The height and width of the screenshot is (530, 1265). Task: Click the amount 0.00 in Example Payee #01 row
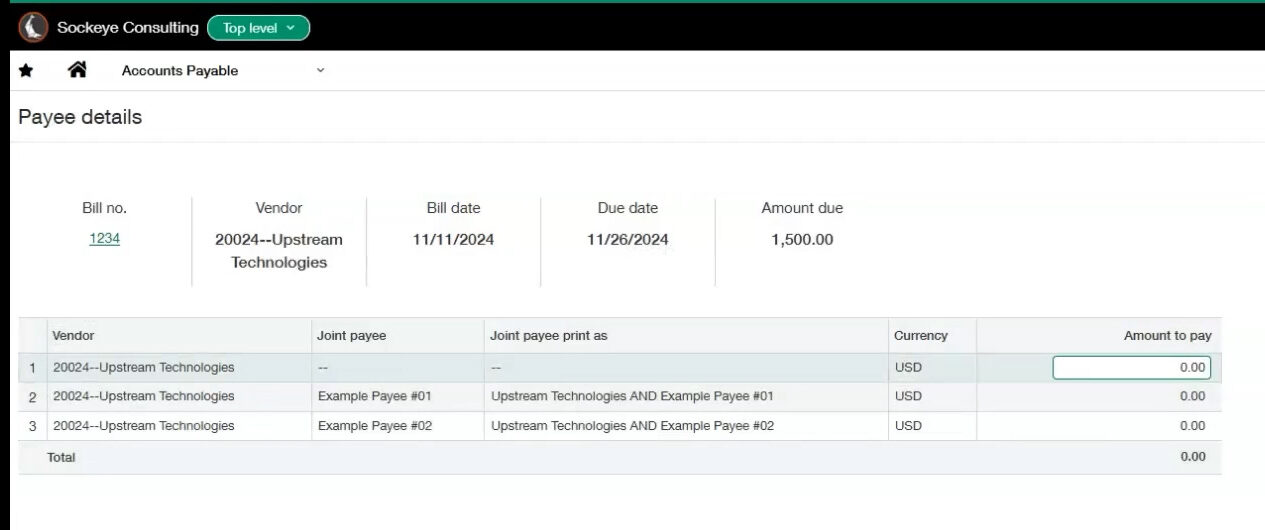tap(1192, 397)
